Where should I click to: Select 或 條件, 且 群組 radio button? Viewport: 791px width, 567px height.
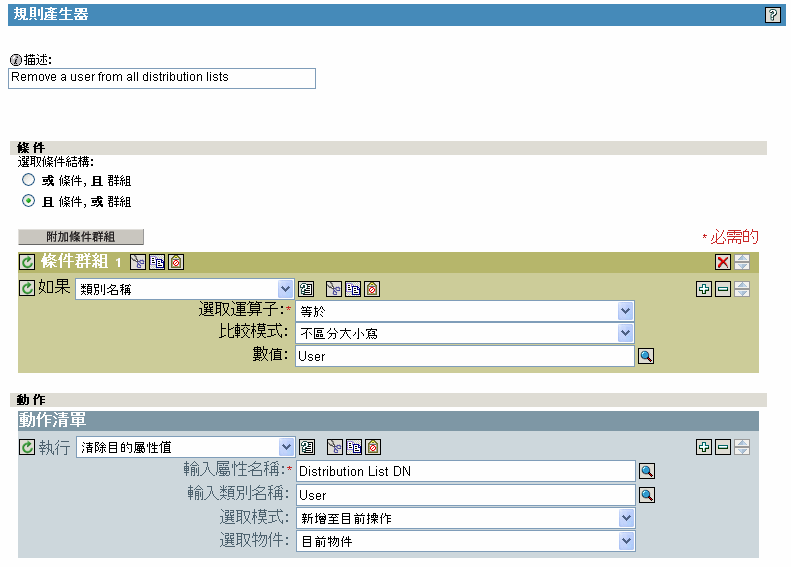pyautogui.click(x=28, y=180)
